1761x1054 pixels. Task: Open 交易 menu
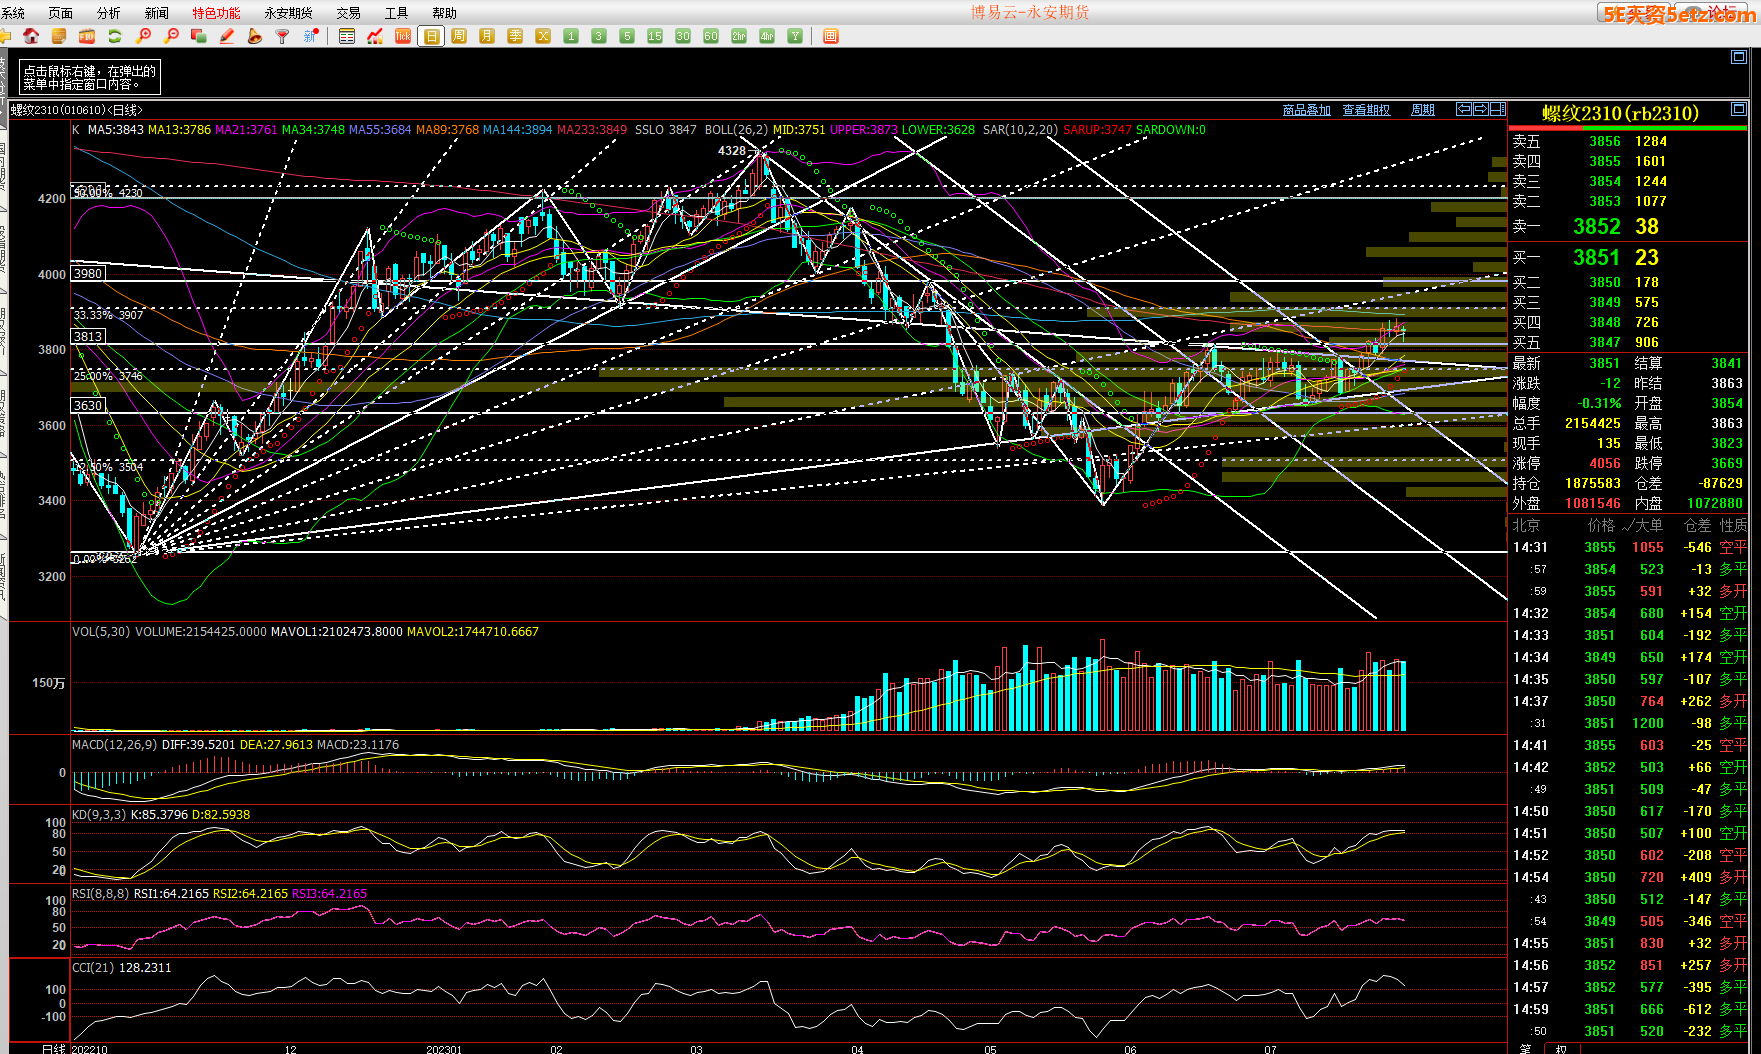click(348, 13)
